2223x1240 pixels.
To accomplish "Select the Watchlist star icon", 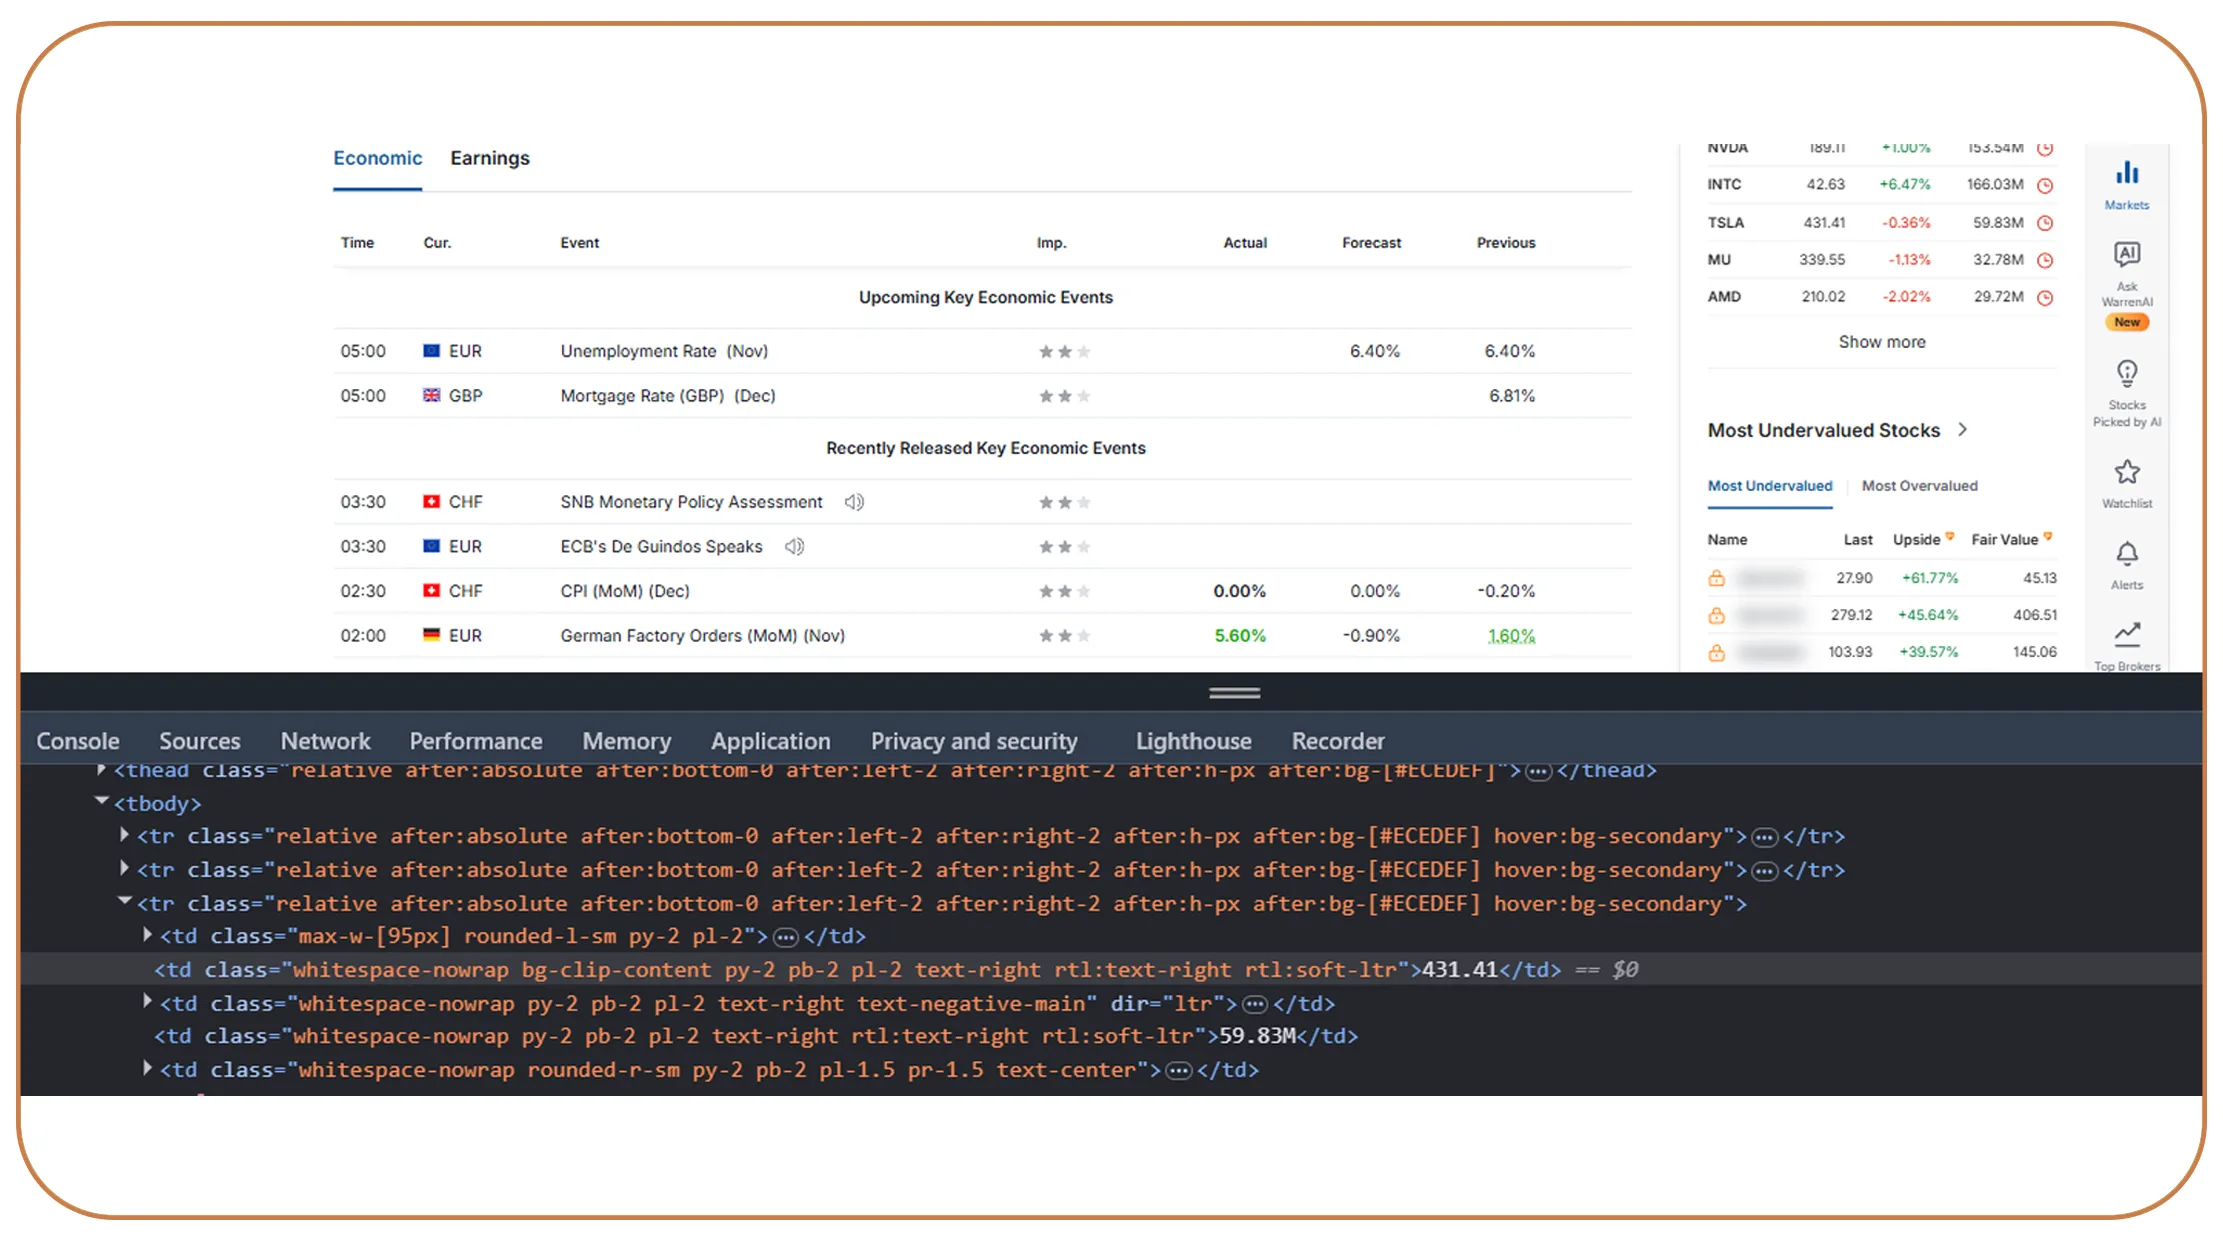I will [2126, 472].
